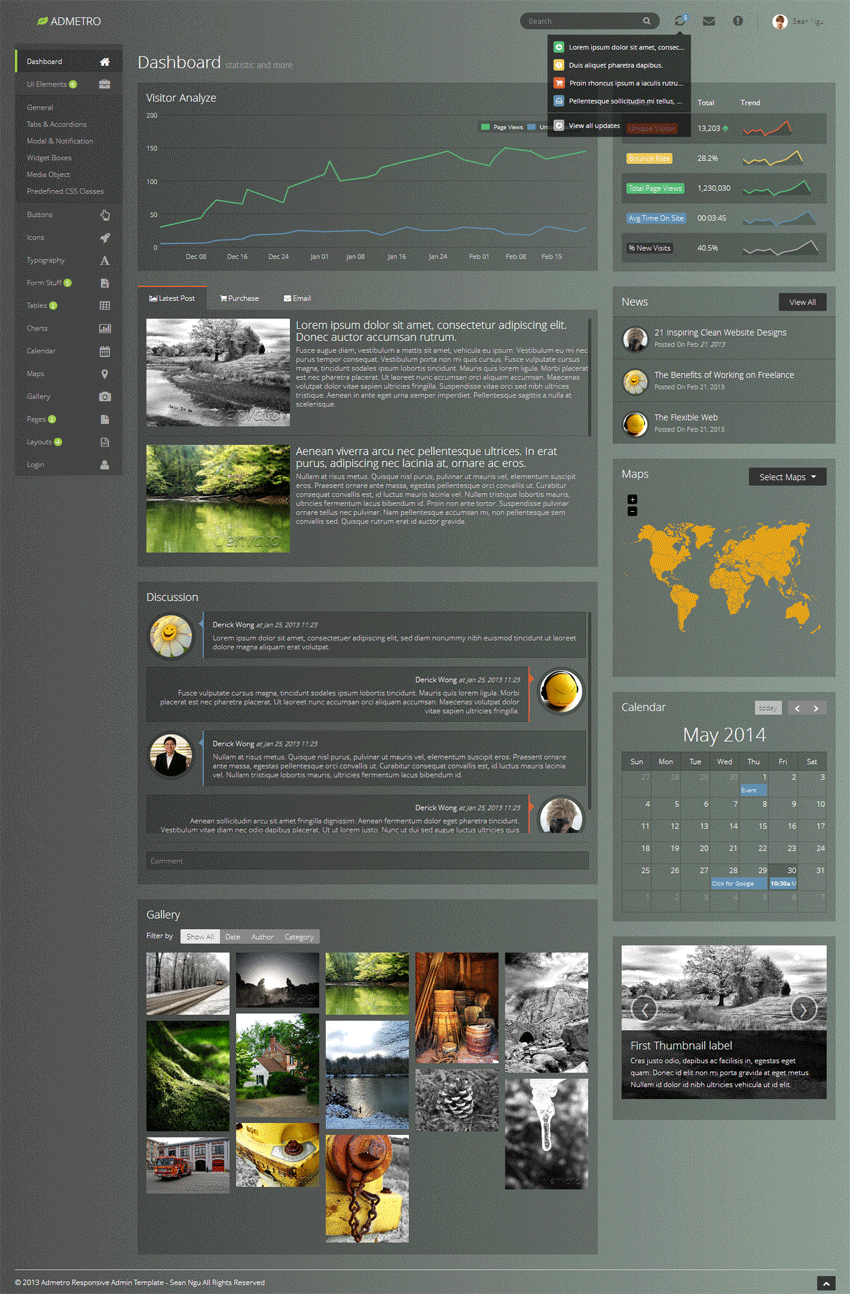Screen dimensions: 850x1294
Task: Zoom out on the world map
Action: [x=632, y=511]
